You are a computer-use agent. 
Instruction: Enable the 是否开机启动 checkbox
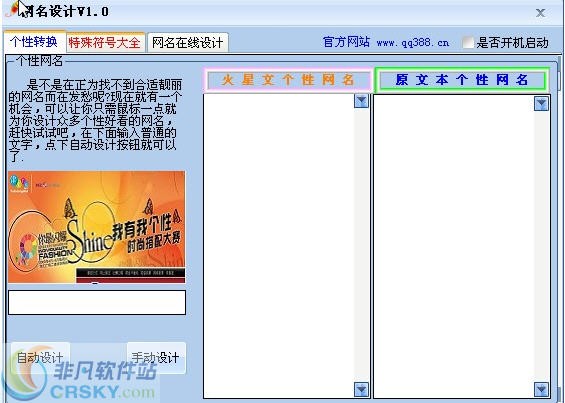point(468,43)
